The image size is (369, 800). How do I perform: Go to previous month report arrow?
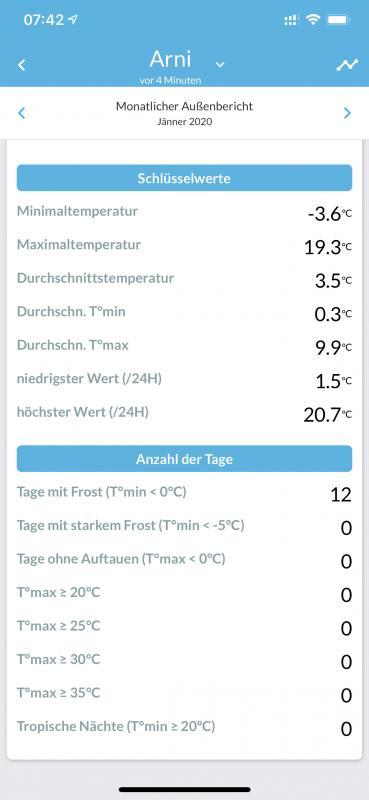tap(21, 113)
